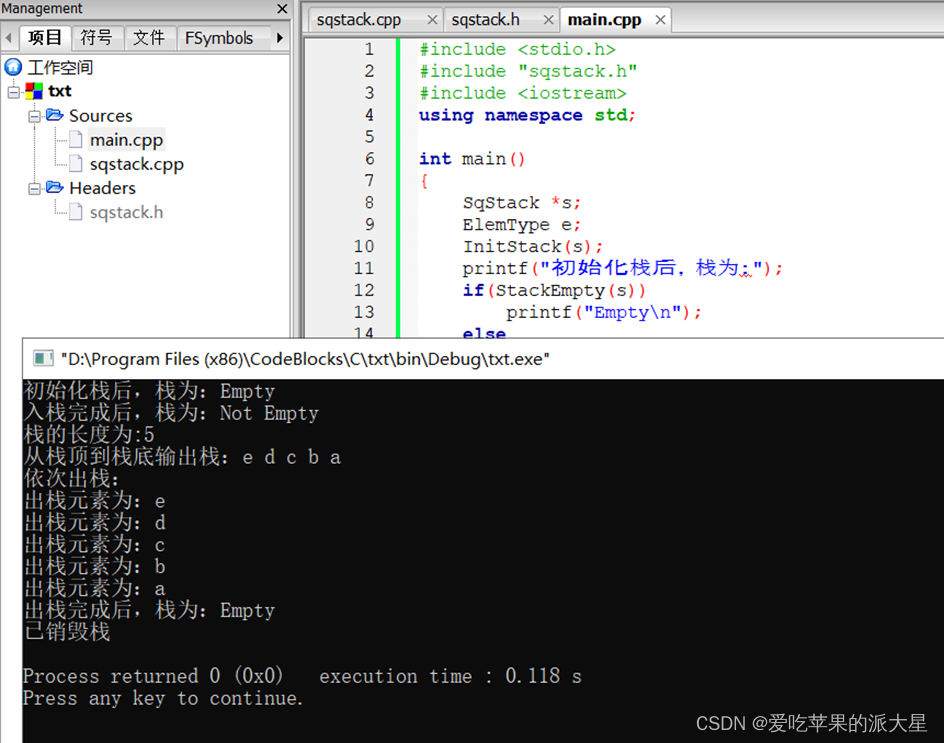The height and width of the screenshot is (743, 944).
Task: Click '已销毁栈' line in console
Action: coord(67,632)
